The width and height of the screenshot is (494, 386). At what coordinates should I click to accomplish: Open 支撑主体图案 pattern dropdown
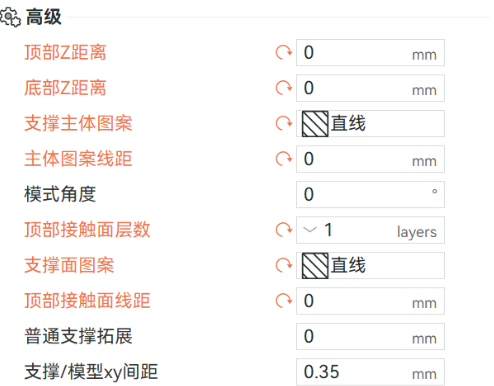tap(370, 124)
